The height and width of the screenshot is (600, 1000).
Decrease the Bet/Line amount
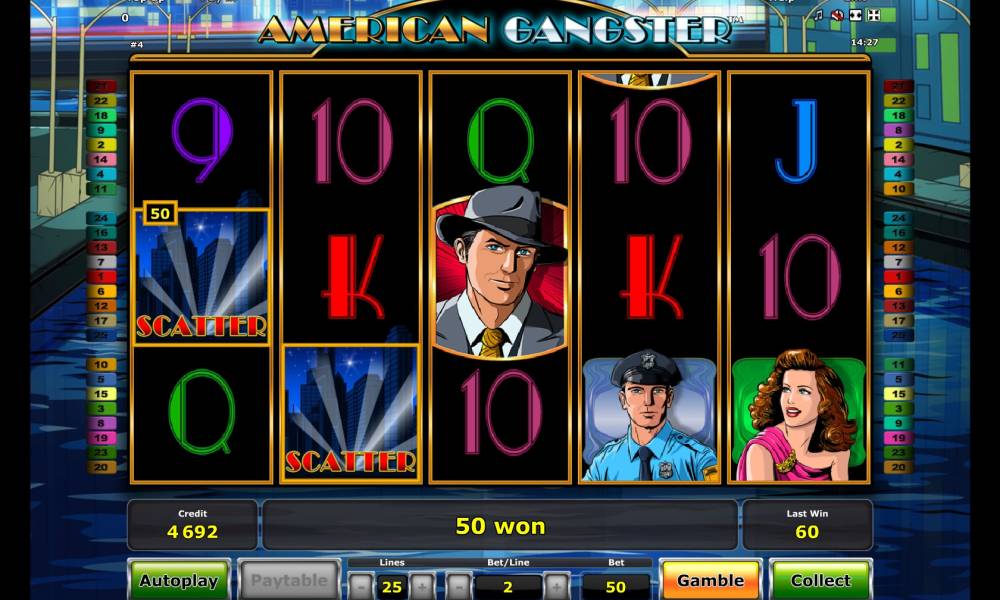459,586
